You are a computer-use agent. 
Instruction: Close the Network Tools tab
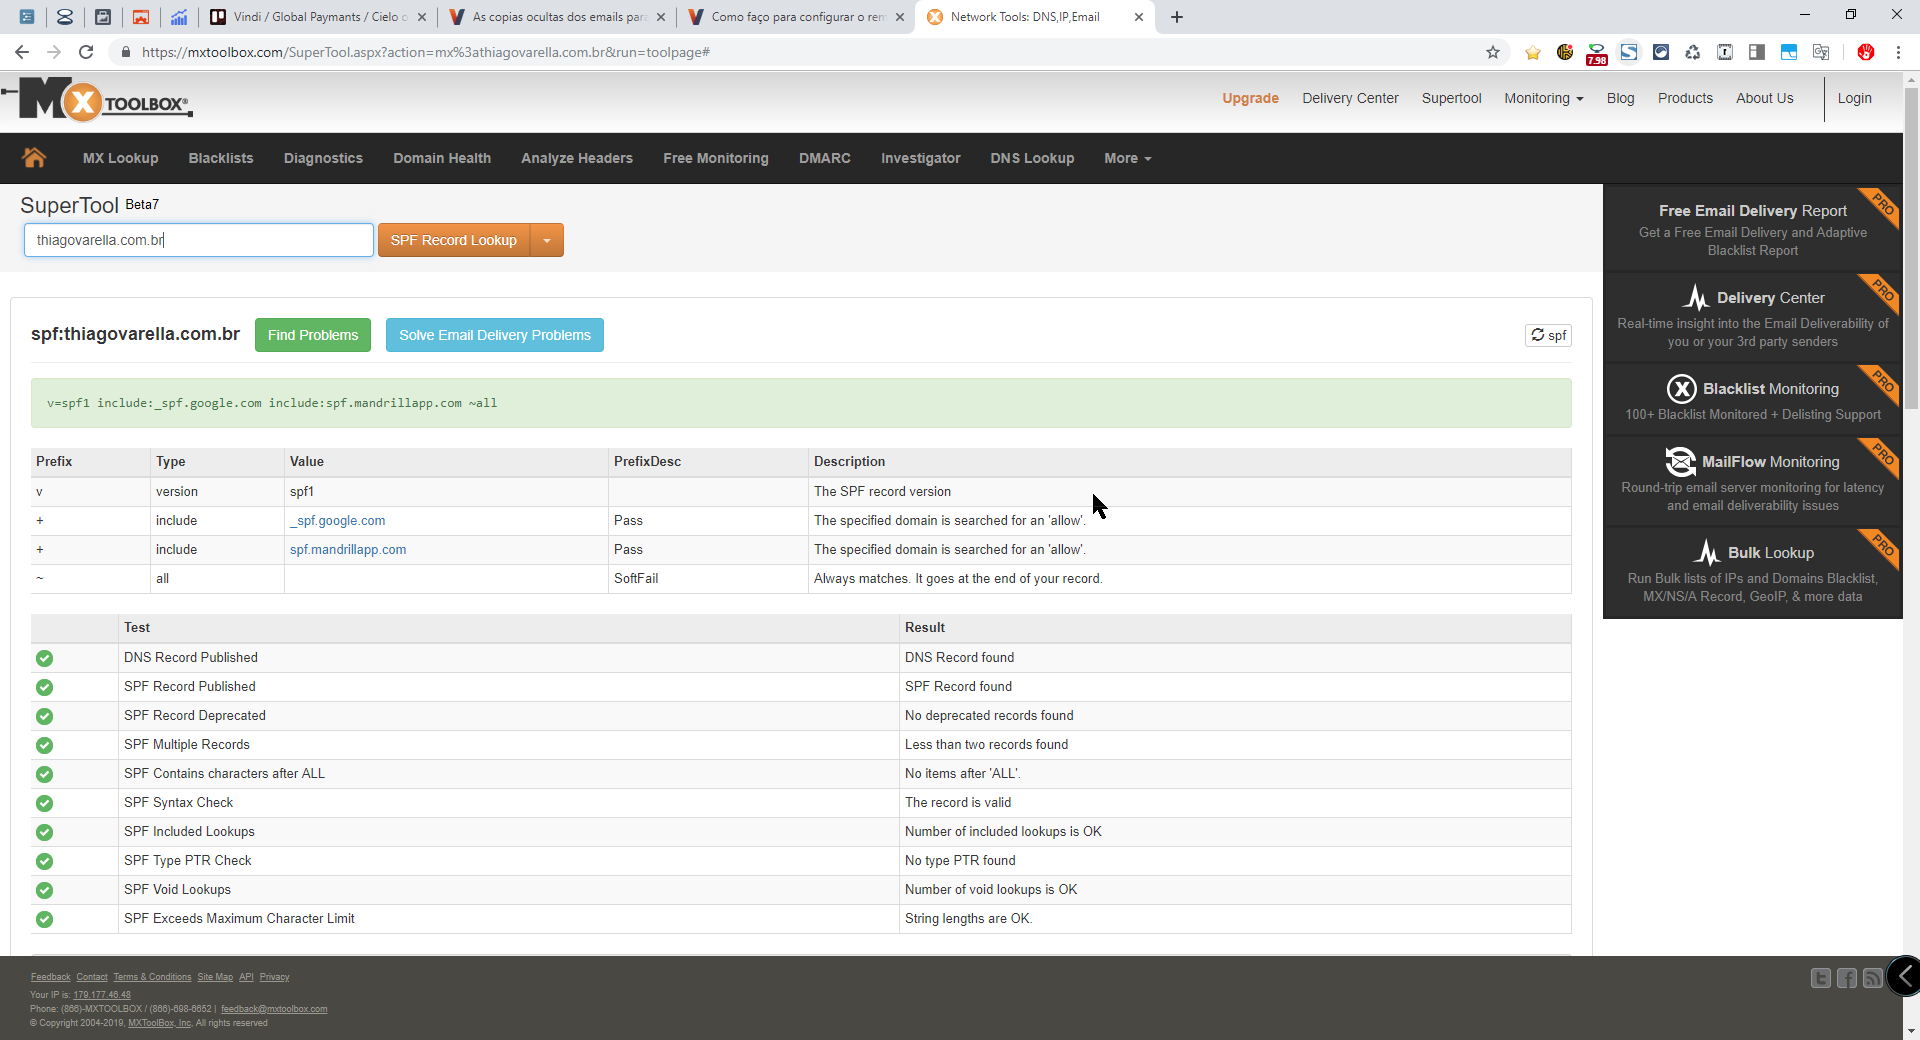point(1138,17)
